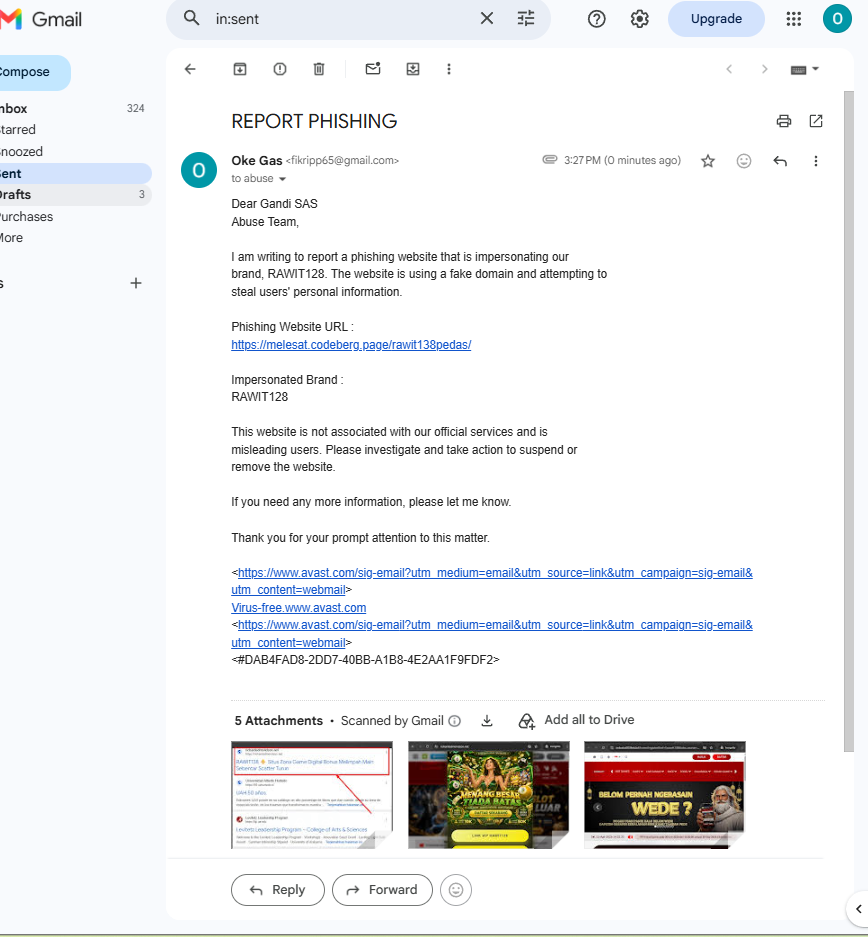Add an emoji reaction beside the star
The image size is (868, 937).
(744, 161)
